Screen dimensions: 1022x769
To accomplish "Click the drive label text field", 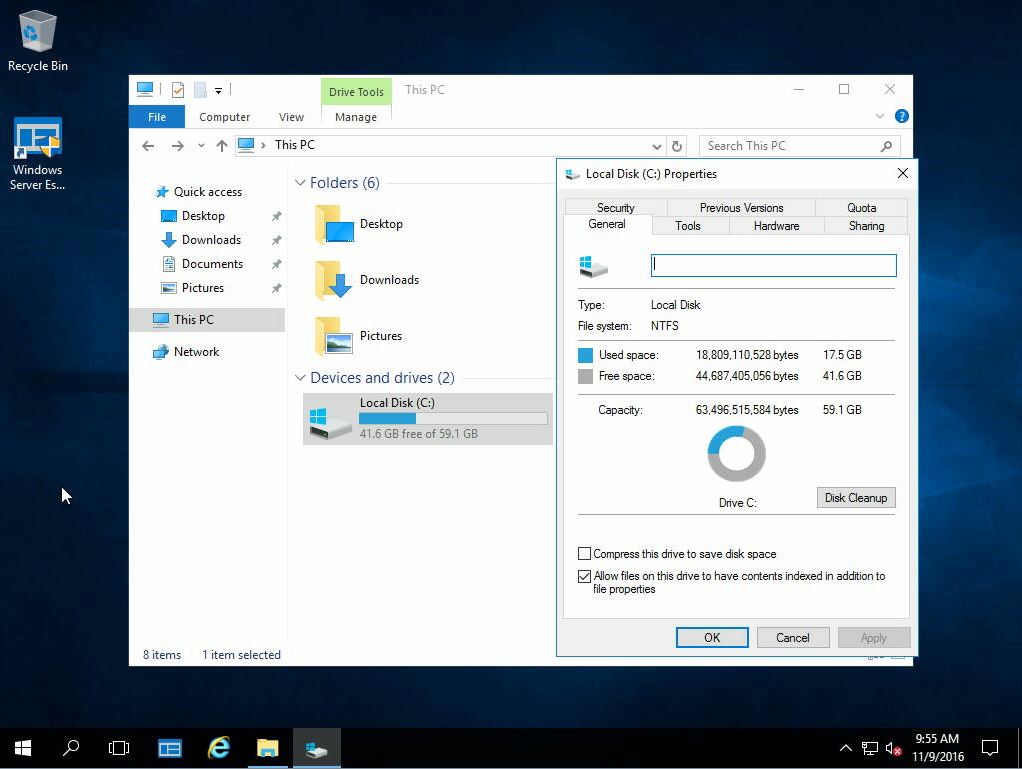I will [773, 265].
